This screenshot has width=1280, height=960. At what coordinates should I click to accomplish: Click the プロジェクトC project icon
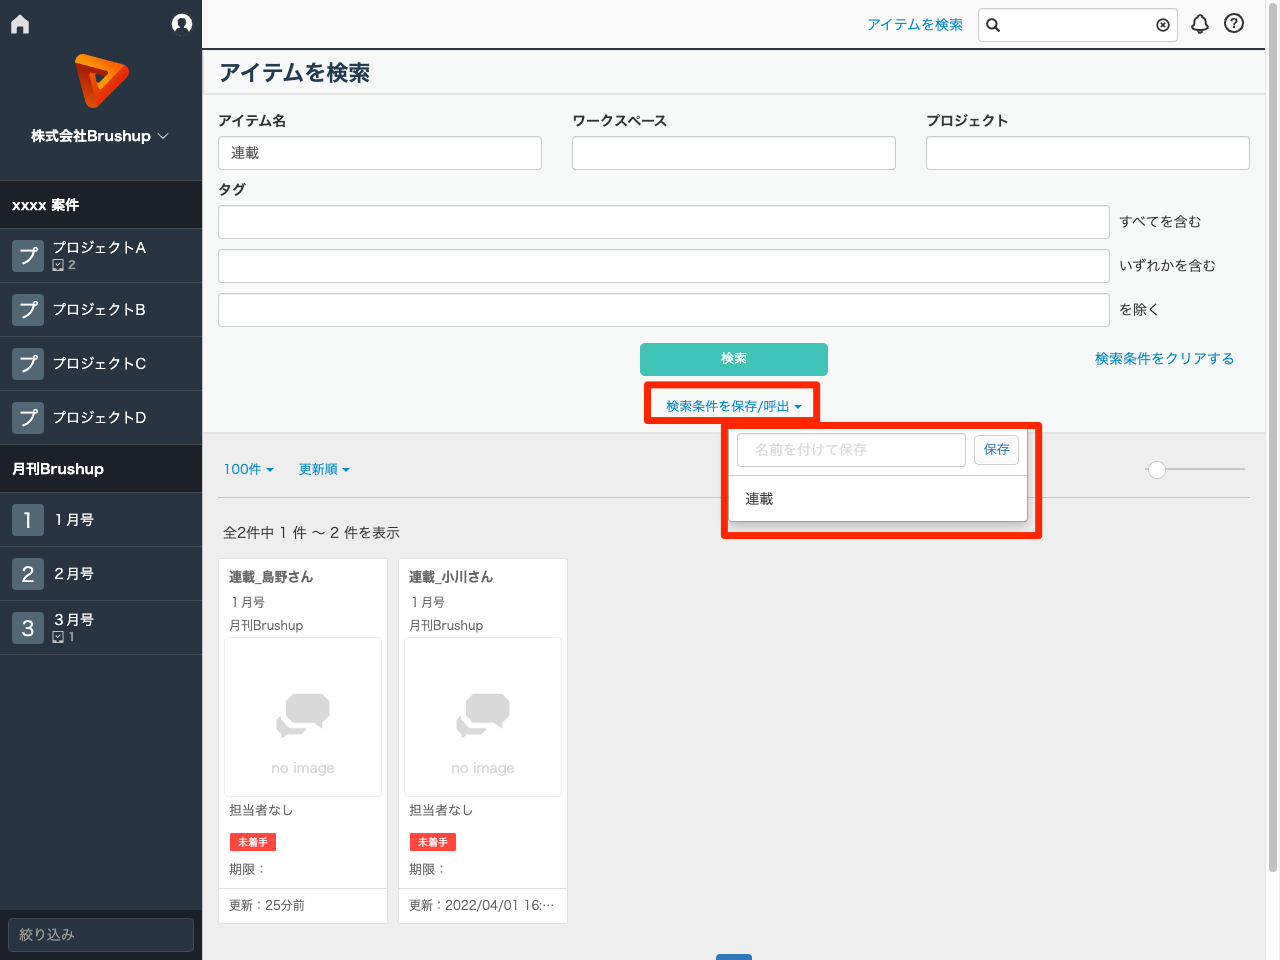pyautogui.click(x=28, y=364)
